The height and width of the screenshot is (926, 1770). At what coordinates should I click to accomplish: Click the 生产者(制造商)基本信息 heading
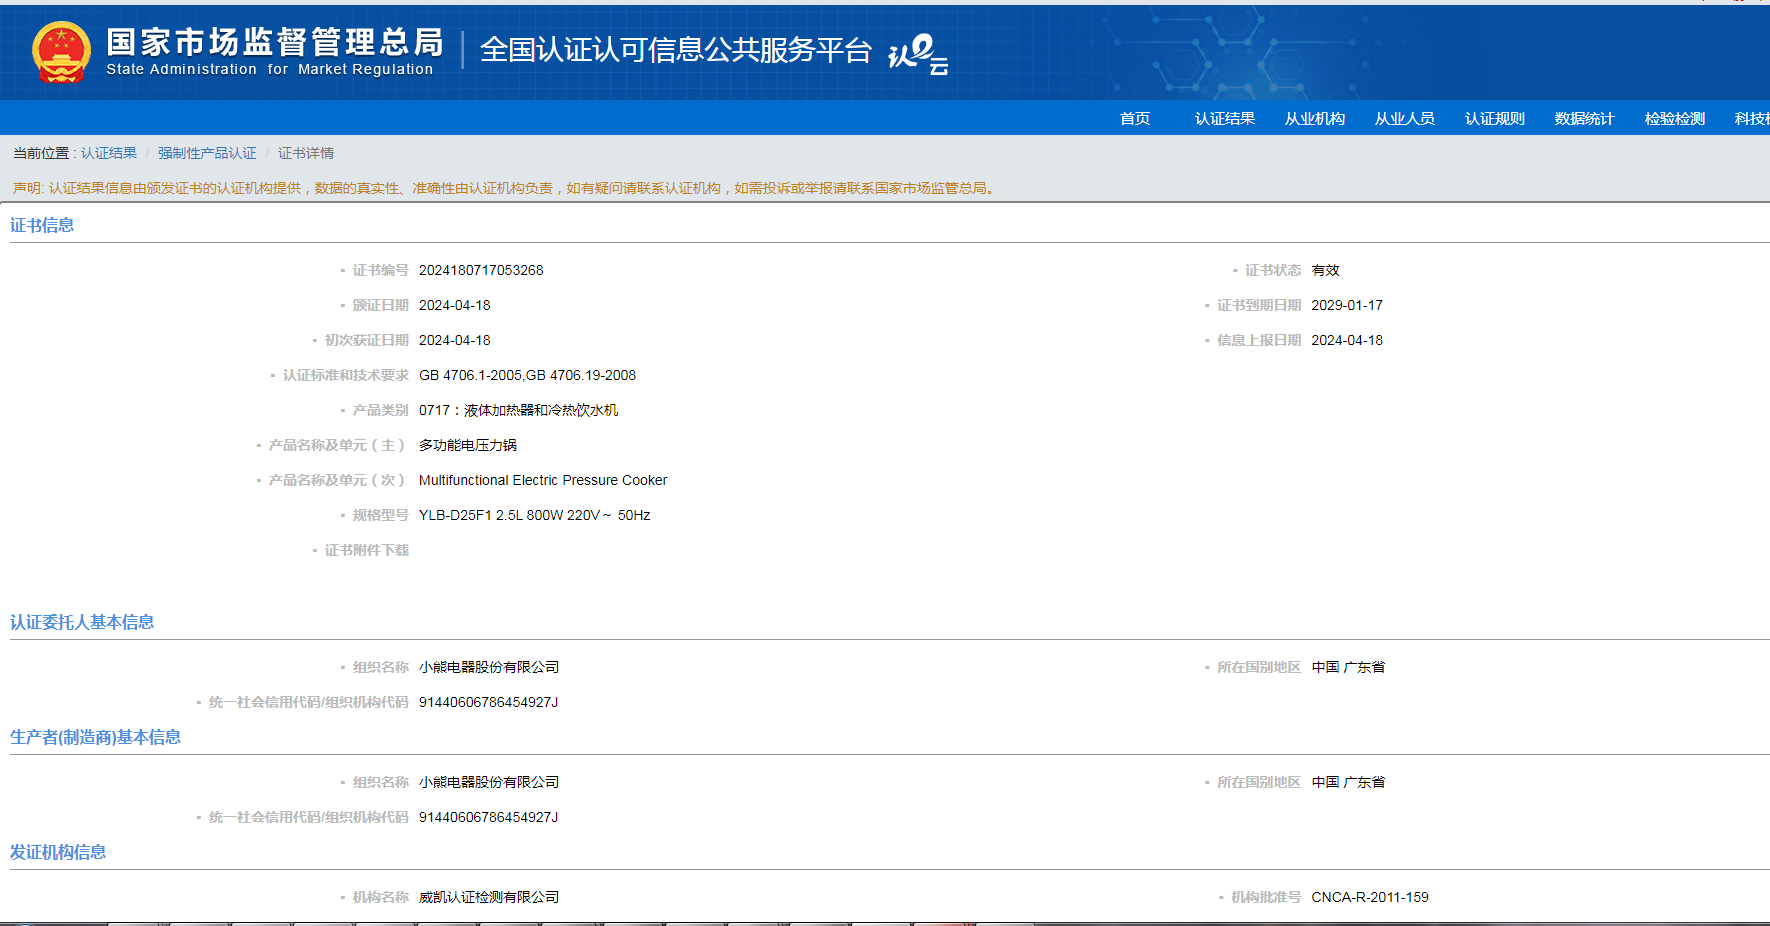coord(95,737)
